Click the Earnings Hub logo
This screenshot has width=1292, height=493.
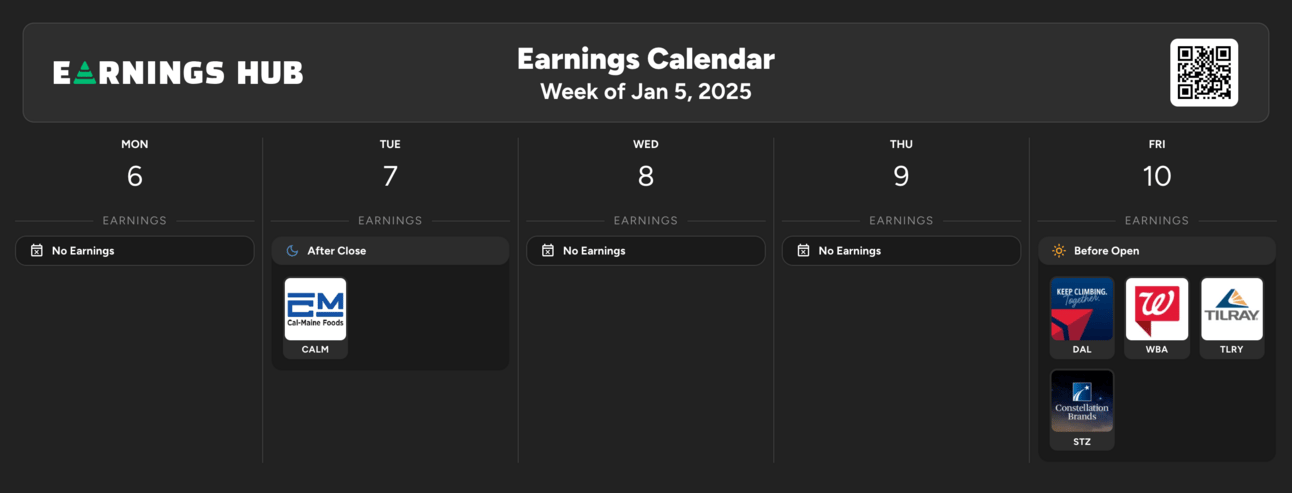tap(178, 73)
